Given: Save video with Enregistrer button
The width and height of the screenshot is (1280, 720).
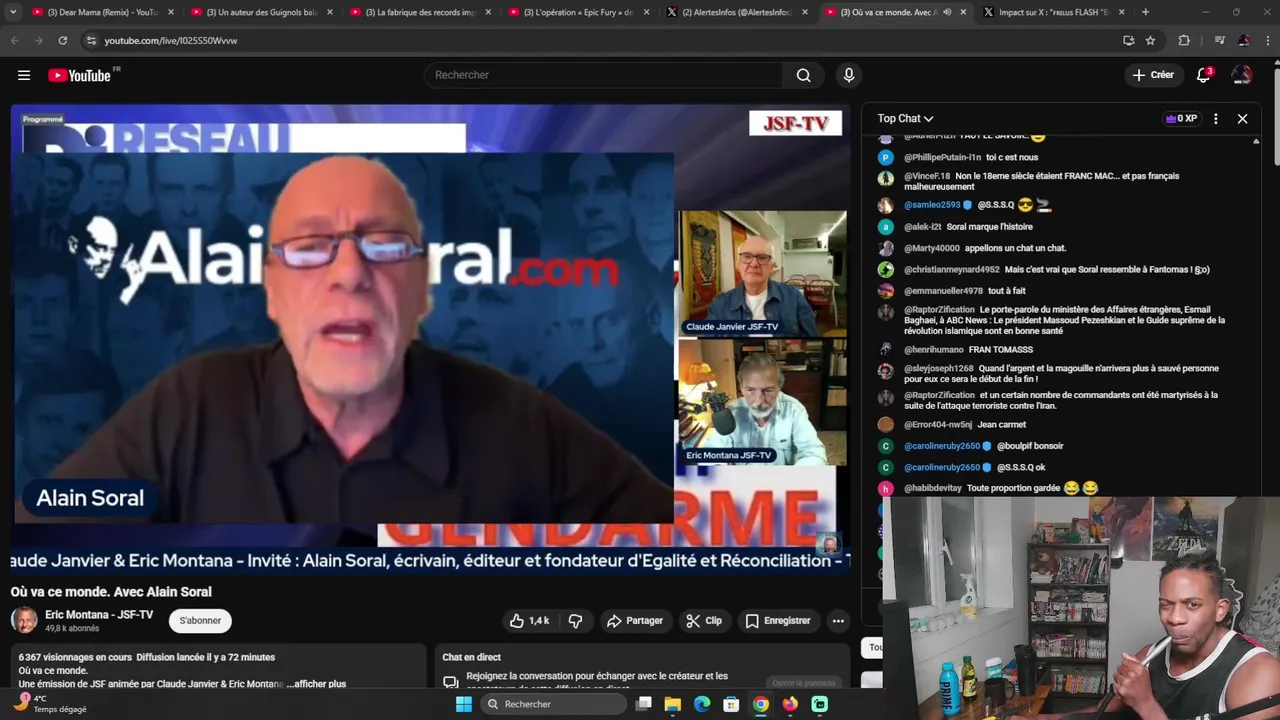Looking at the screenshot, I should click(778, 621).
